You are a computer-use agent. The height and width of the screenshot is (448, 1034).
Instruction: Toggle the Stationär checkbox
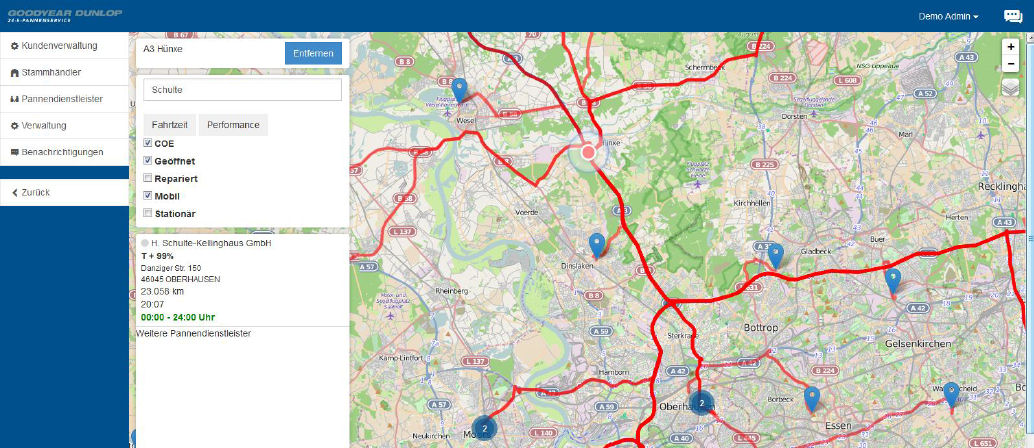click(x=148, y=213)
